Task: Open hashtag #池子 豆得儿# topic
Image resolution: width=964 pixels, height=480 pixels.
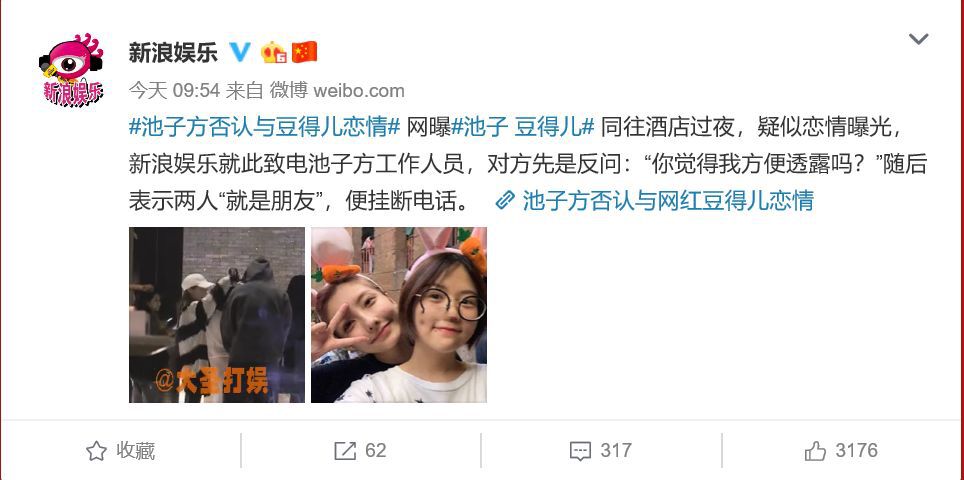Action: coord(523,127)
